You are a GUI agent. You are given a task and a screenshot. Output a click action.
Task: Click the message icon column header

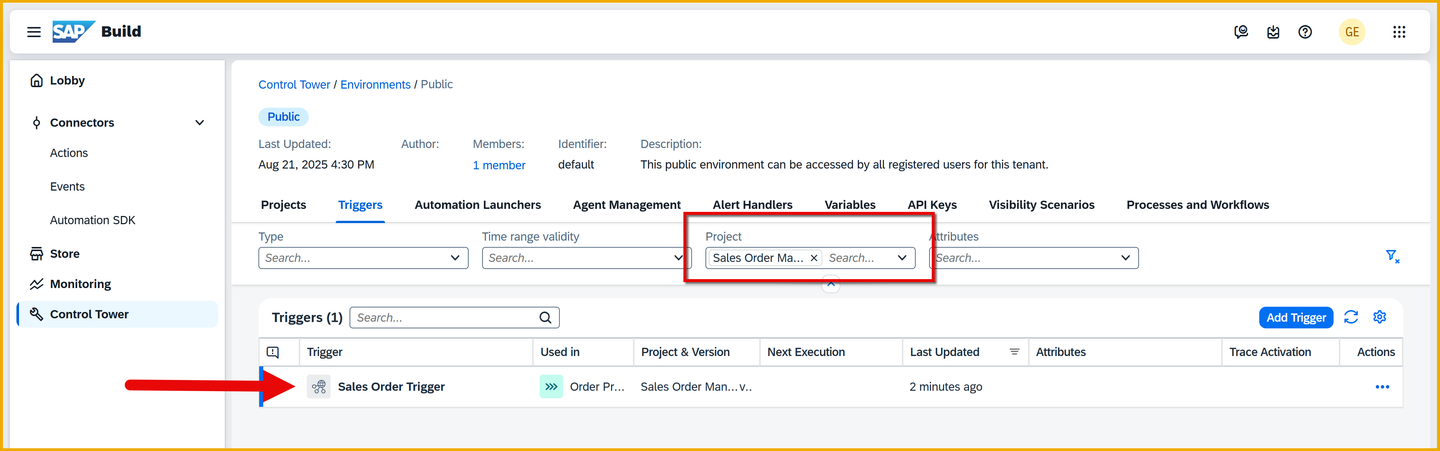[x=274, y=352]
